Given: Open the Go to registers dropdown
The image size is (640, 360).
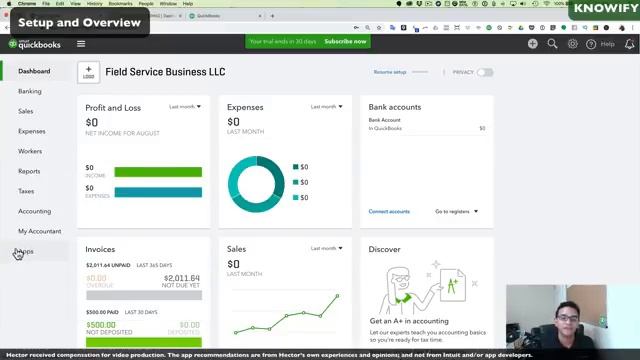Looking at the screenshot, I should [456, 211].
